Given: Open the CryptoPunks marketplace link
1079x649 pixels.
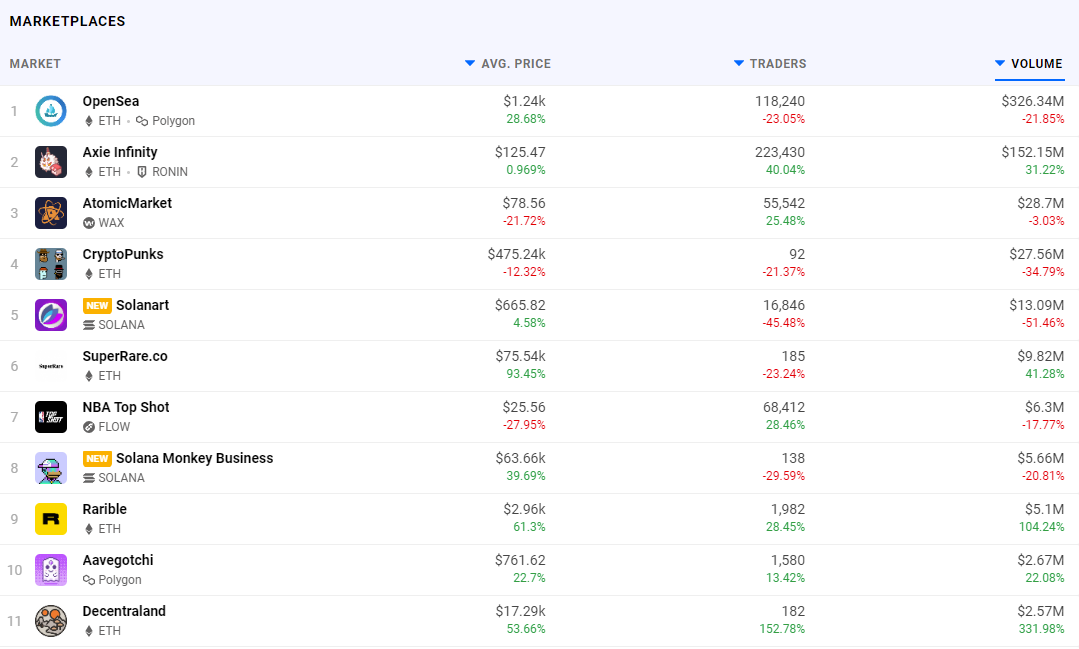Looking at the screenshot, I should (x=123, y=254).
